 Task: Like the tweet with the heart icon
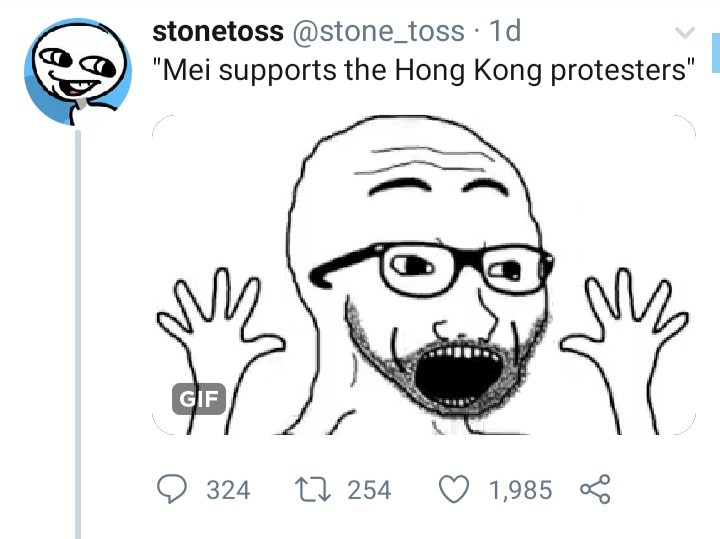point(454,489)
